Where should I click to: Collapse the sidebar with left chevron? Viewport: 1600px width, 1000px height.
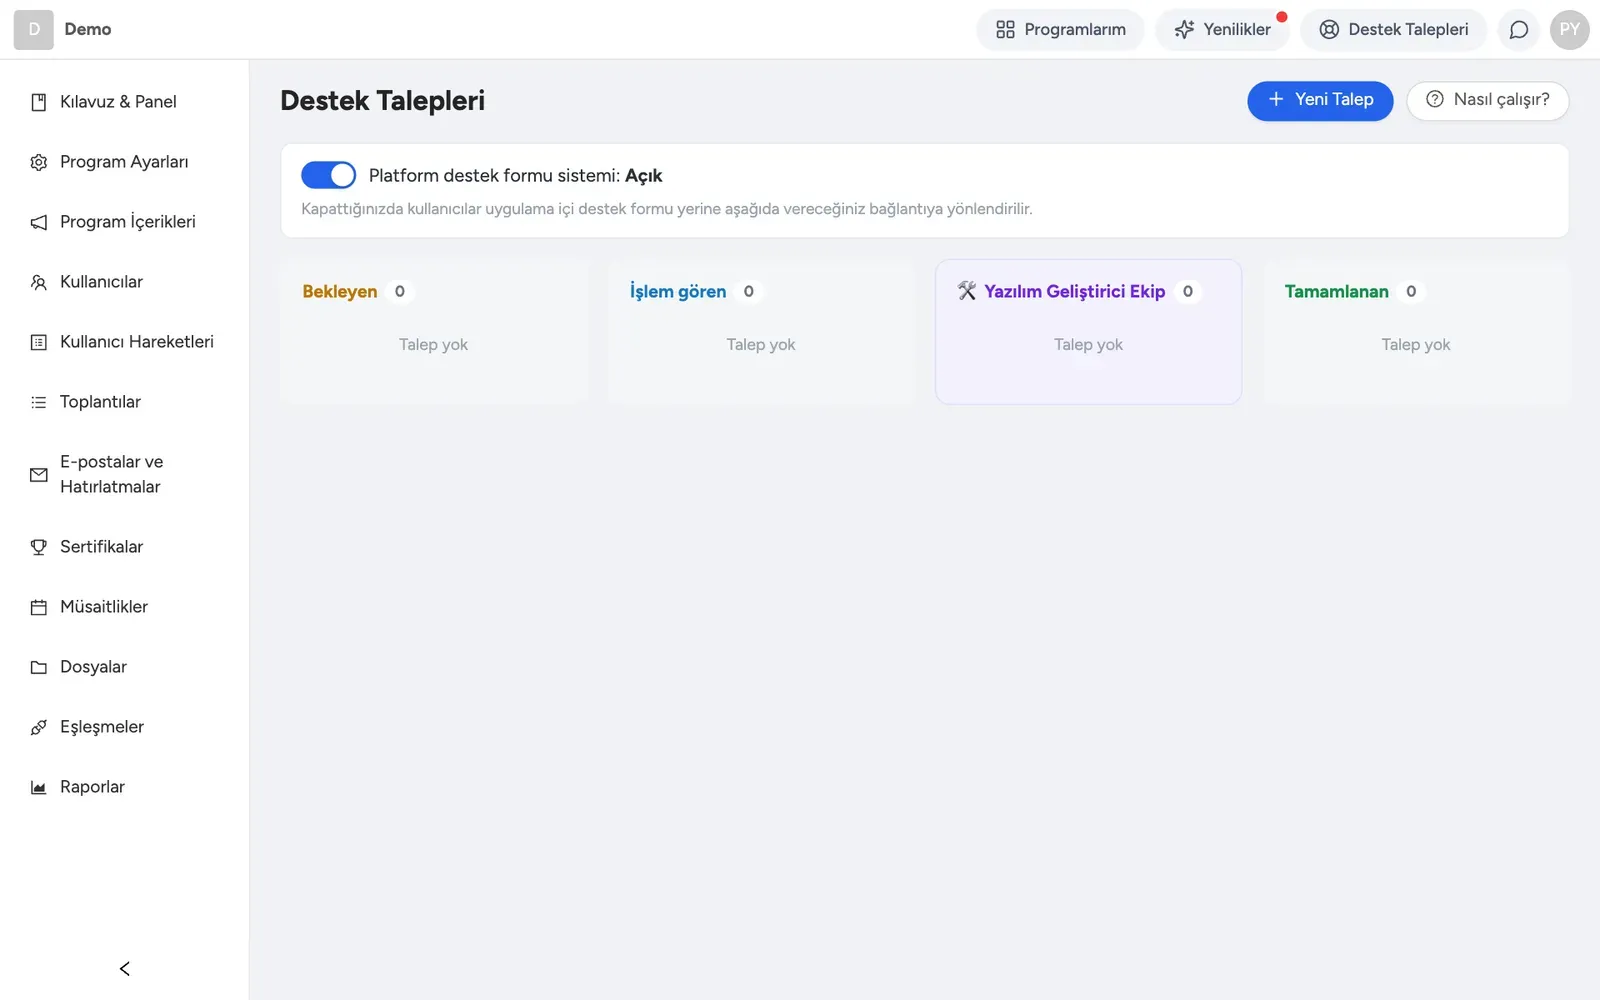coord(125,968)
